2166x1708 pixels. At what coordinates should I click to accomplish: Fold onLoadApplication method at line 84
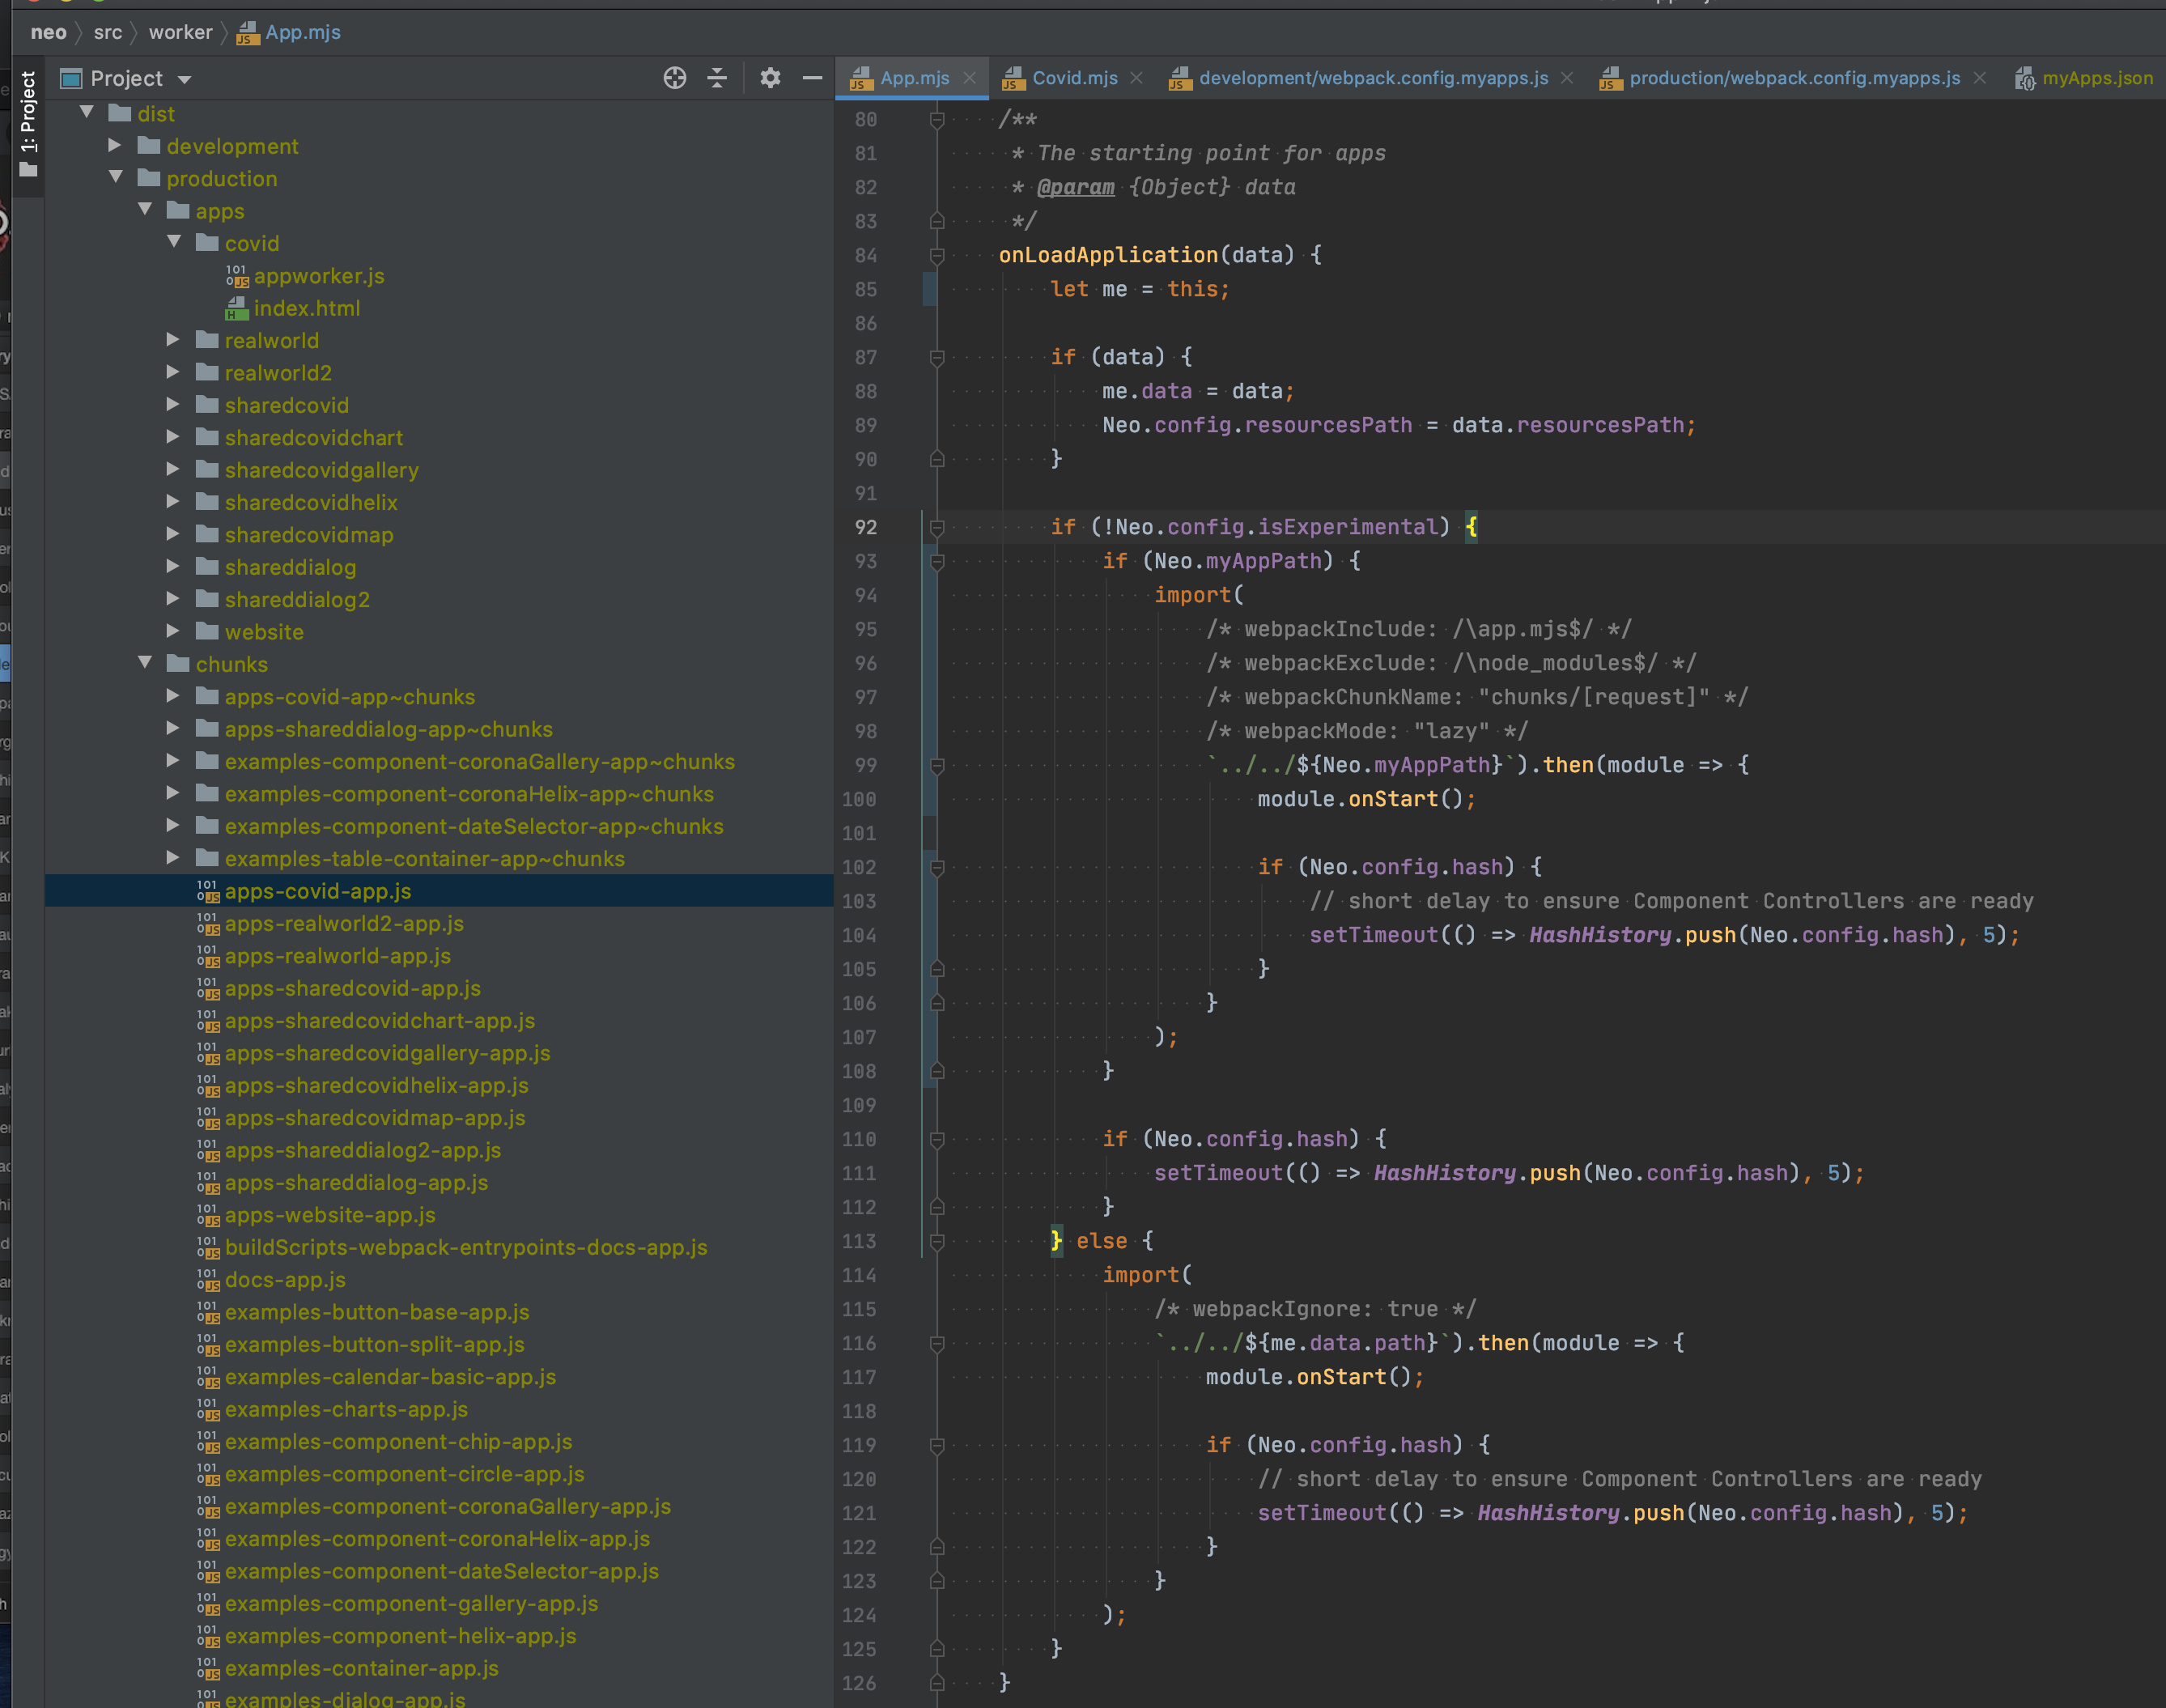tap(937, 256)
